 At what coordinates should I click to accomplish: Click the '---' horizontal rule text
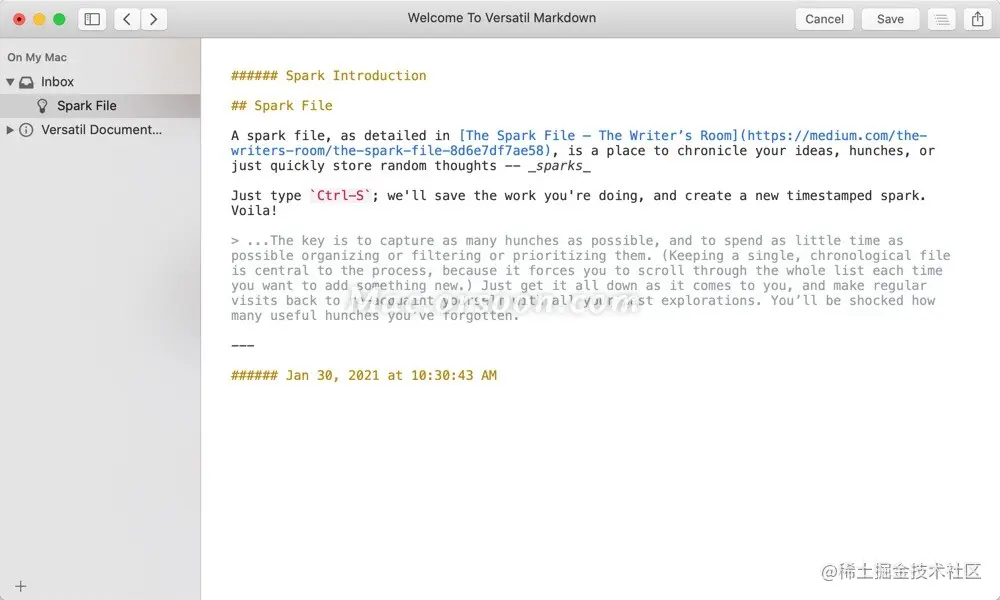(242, 346)
